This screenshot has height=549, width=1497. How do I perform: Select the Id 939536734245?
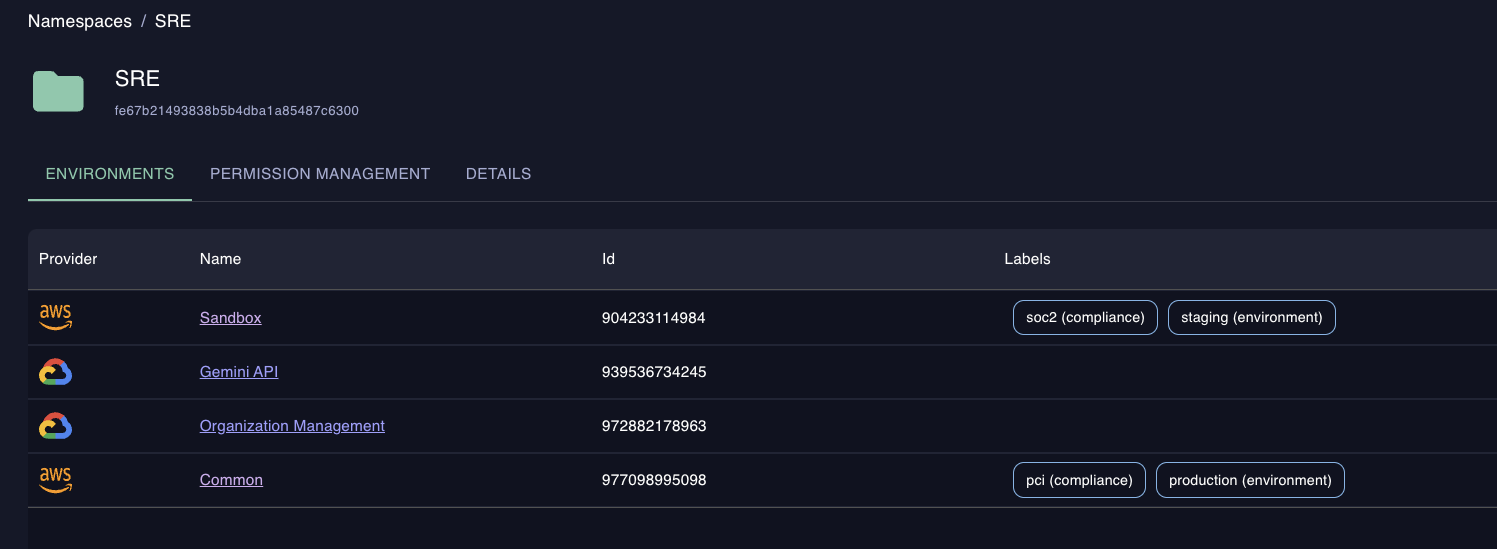(x=654, y=372)
